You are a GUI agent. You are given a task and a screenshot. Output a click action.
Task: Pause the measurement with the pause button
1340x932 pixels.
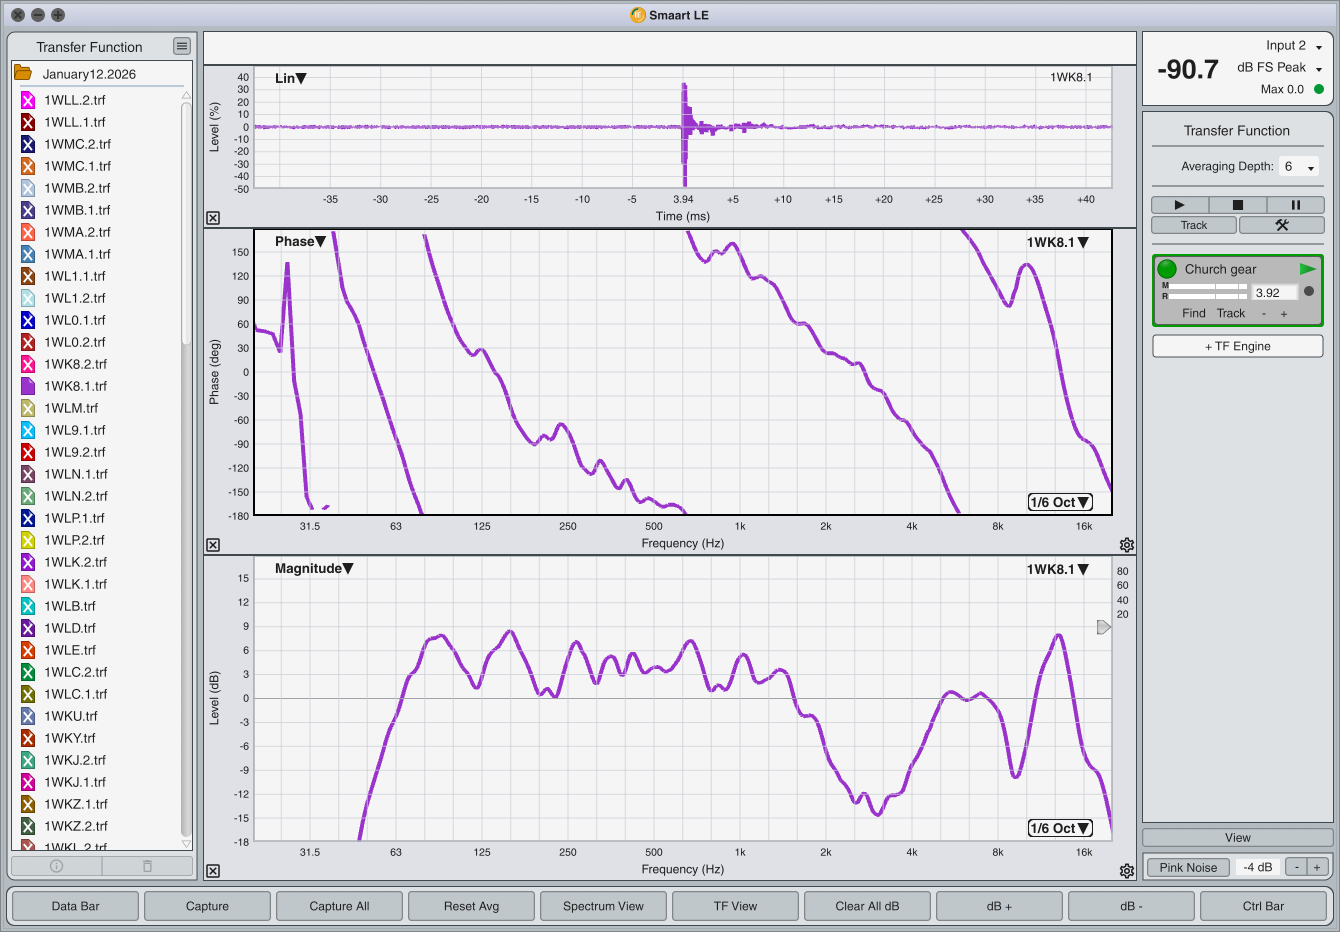pyautogui.click(x=1295, y=205)
